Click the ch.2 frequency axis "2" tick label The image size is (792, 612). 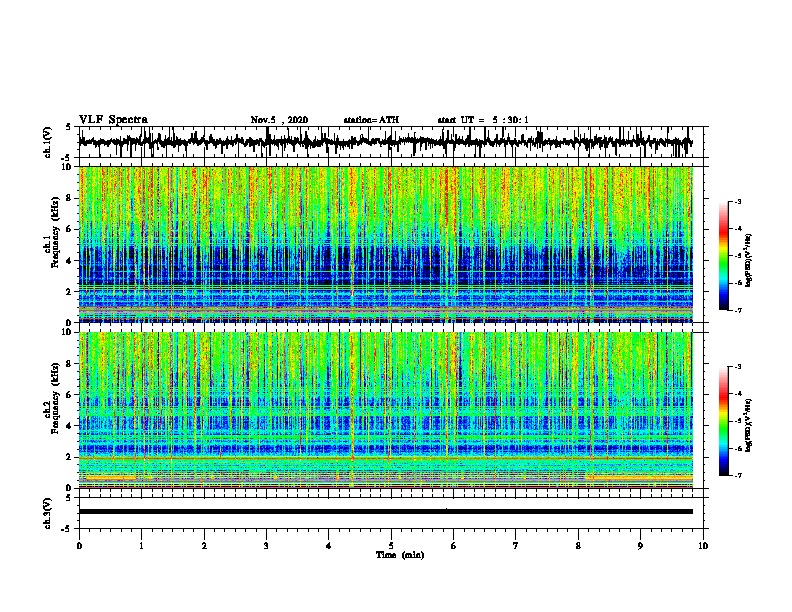pyautogui.click(x=69, y=457)
